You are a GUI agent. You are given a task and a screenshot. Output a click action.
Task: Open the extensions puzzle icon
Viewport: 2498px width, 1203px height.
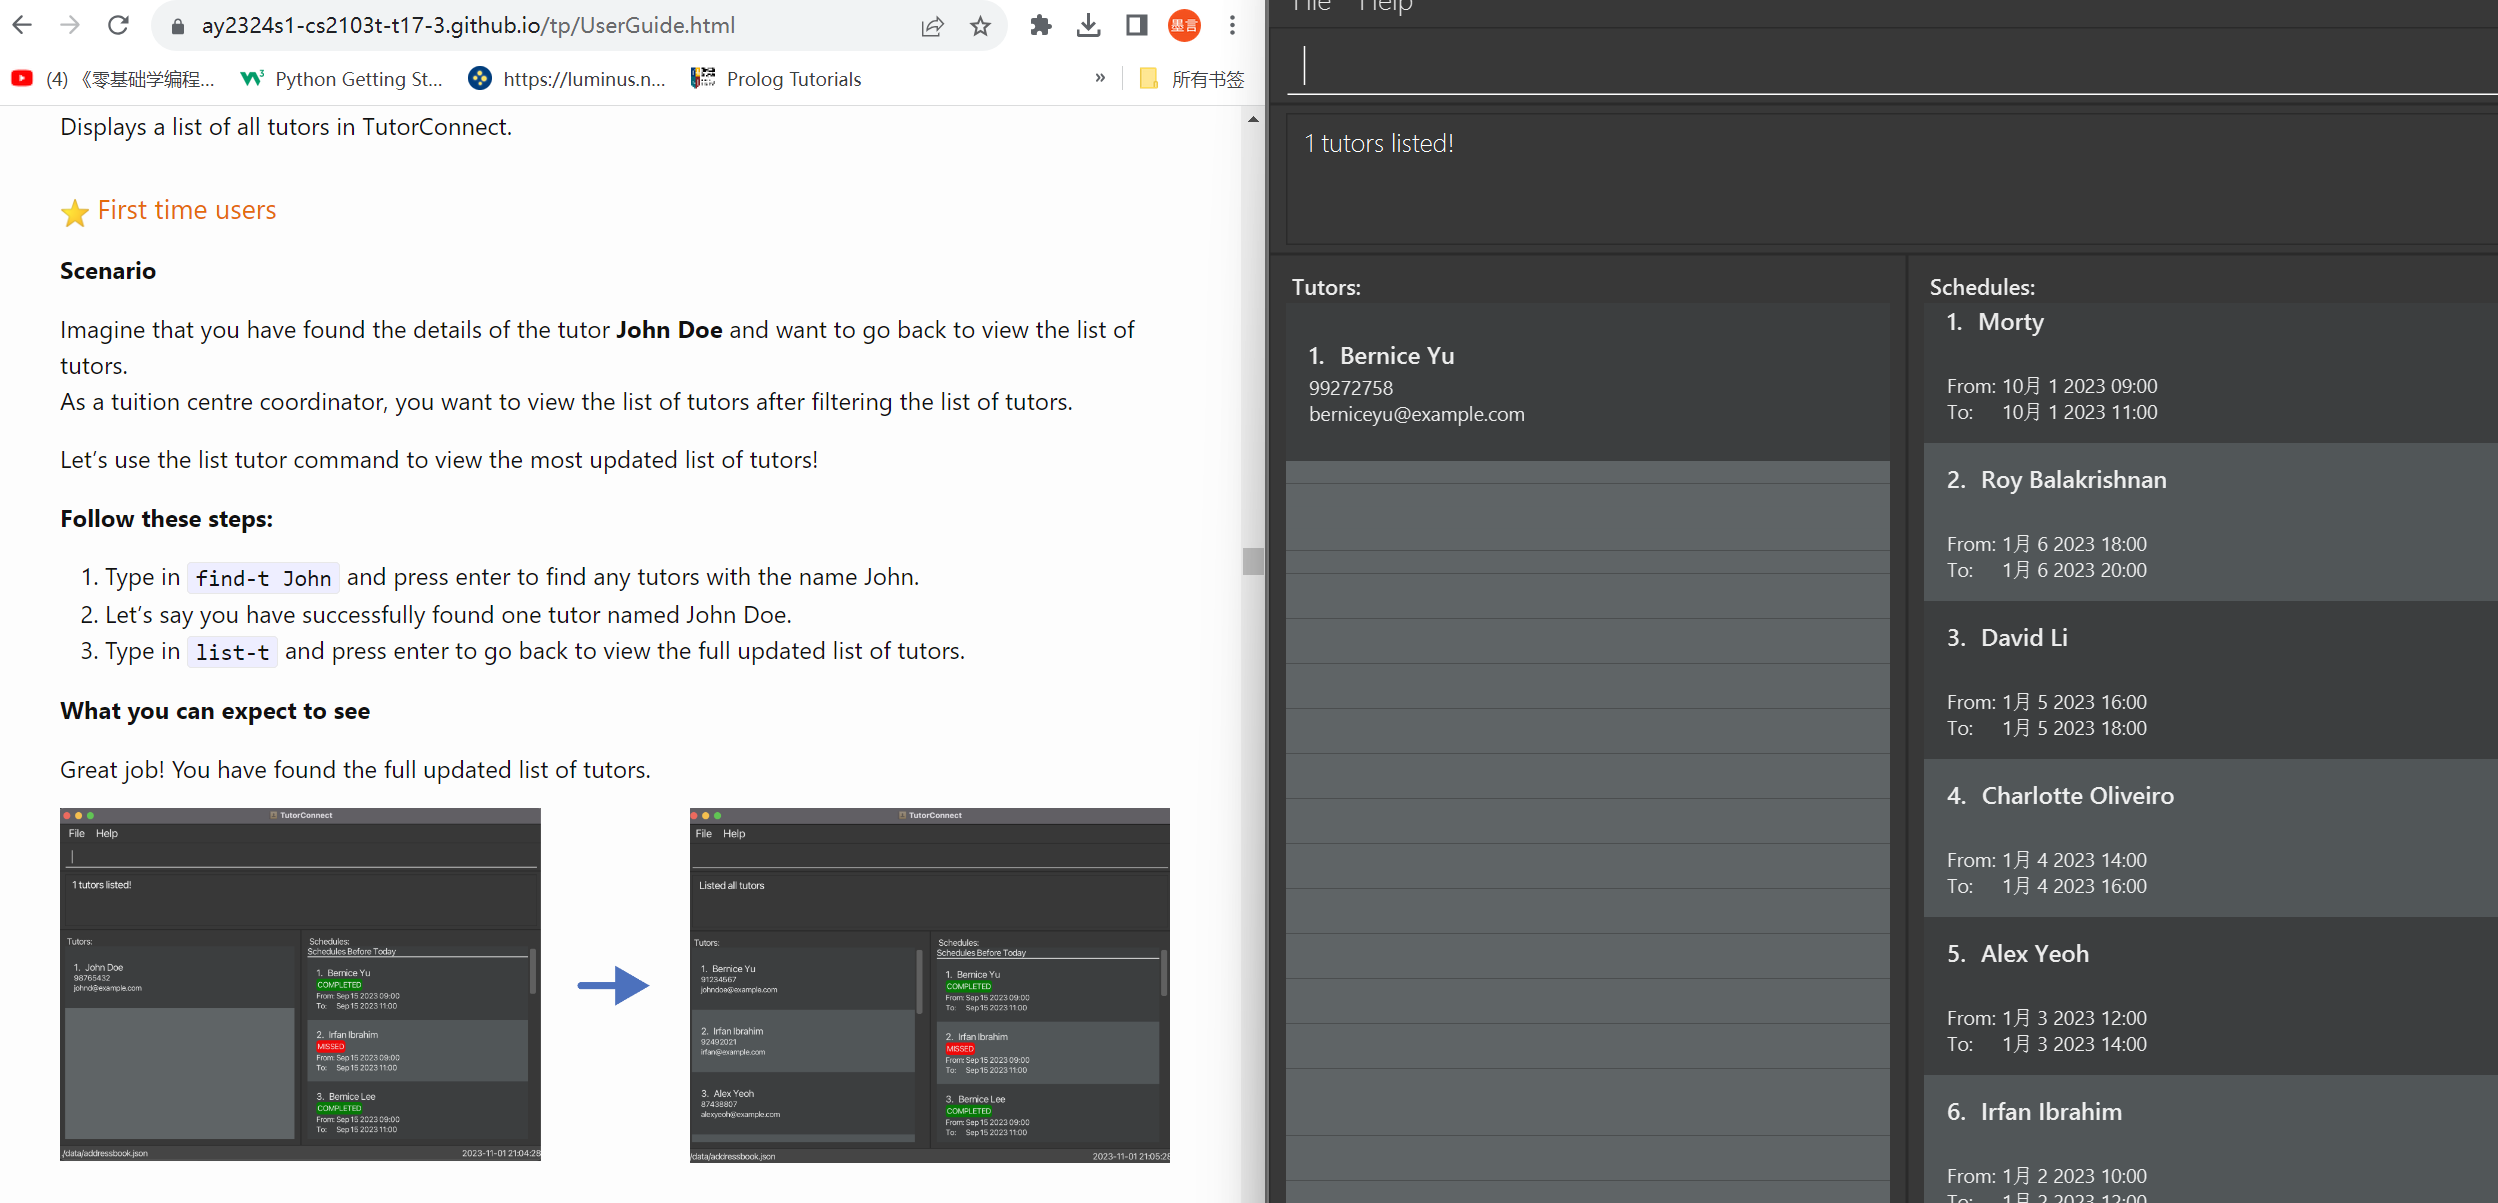[1040, 26]
